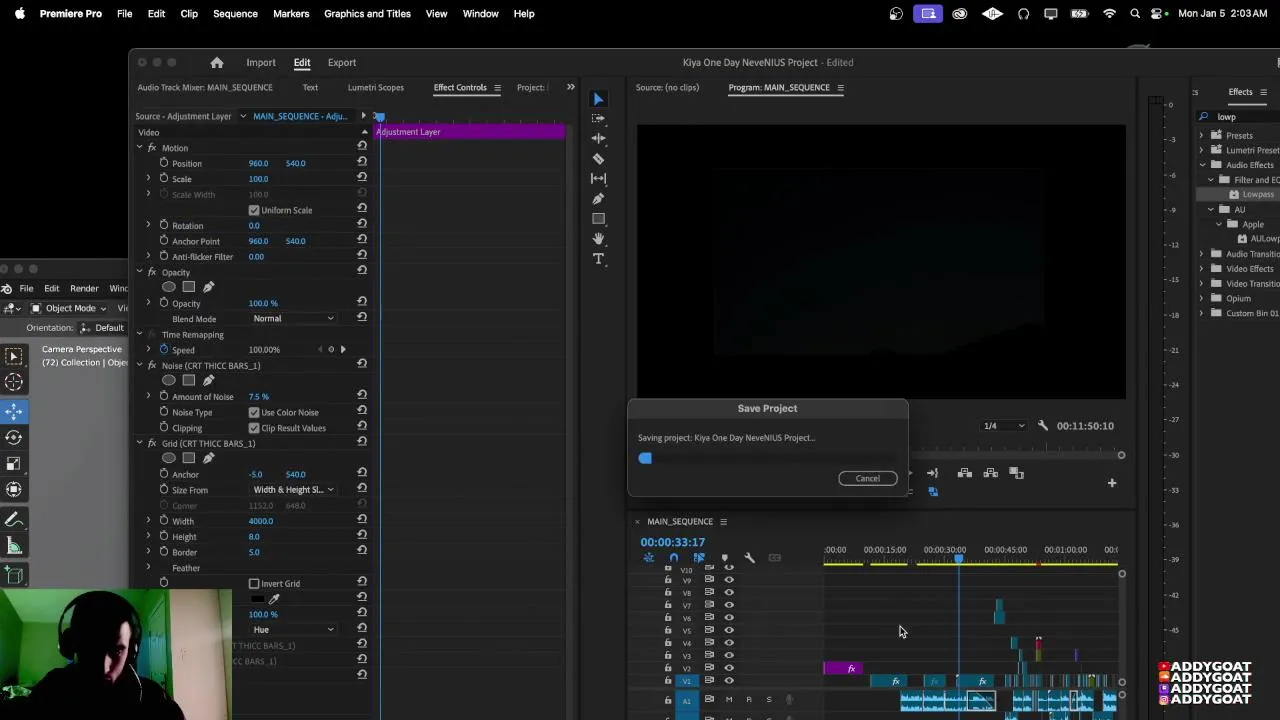Click the Lift button in Program Monitor
1280x720 pixels.
[x=965, y=473]
